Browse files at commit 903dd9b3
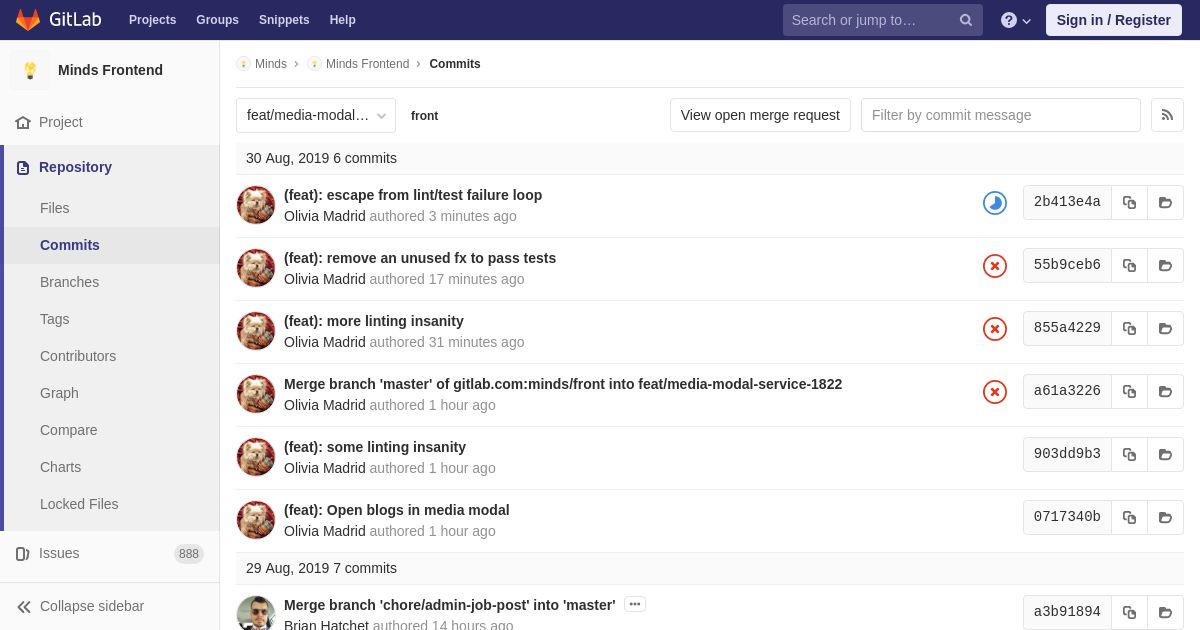 coord(1165,454)
